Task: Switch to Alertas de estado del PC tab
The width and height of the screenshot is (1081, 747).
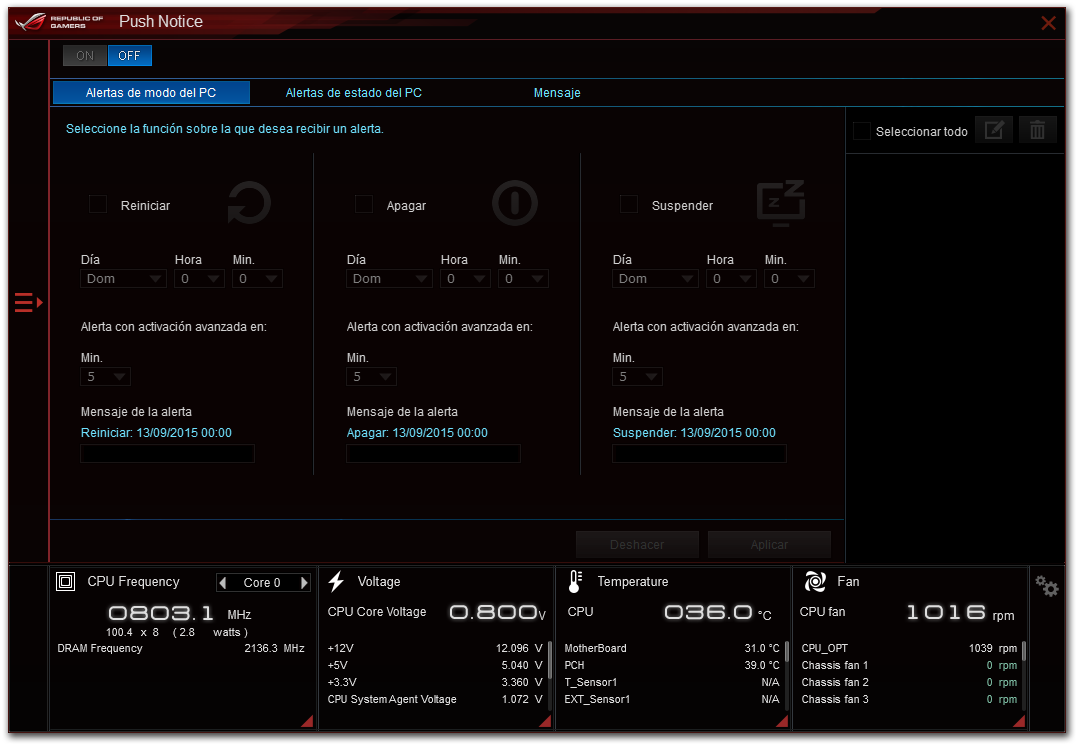Action: [x=353, y=93]
